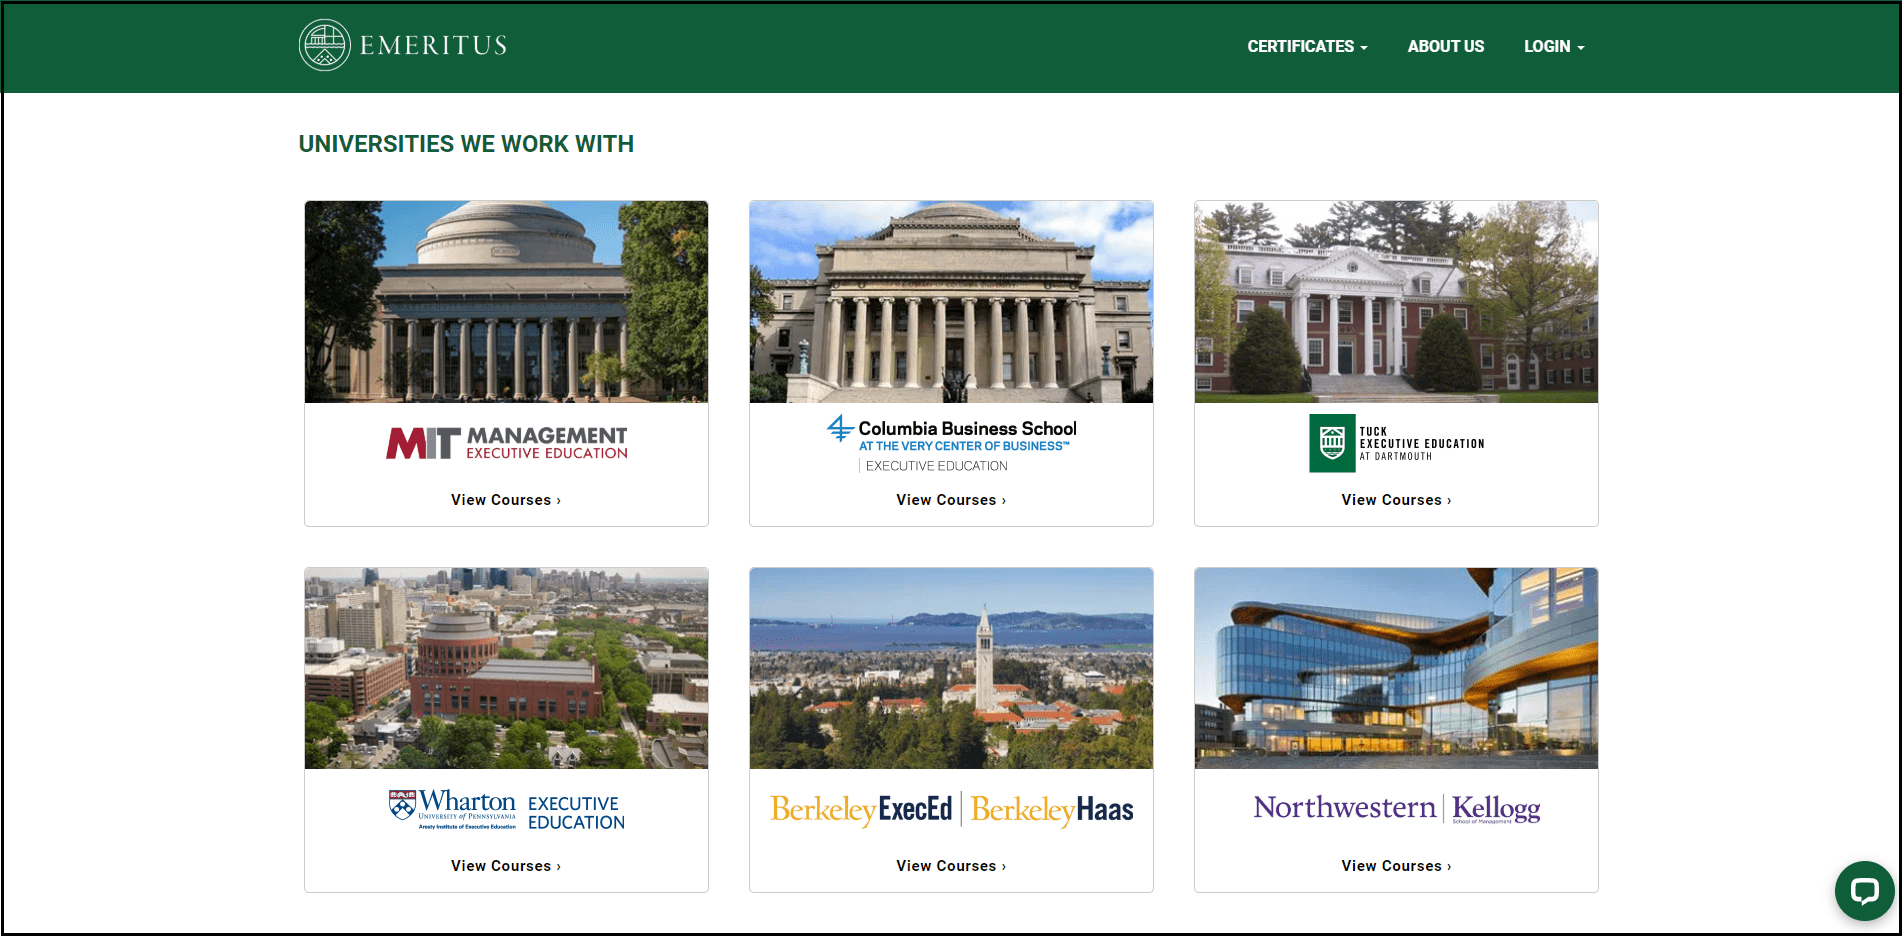Viewport: 1902px width, 936px height.
Task: Click the Universities We Work With heading
Action: tap(466, 144)
